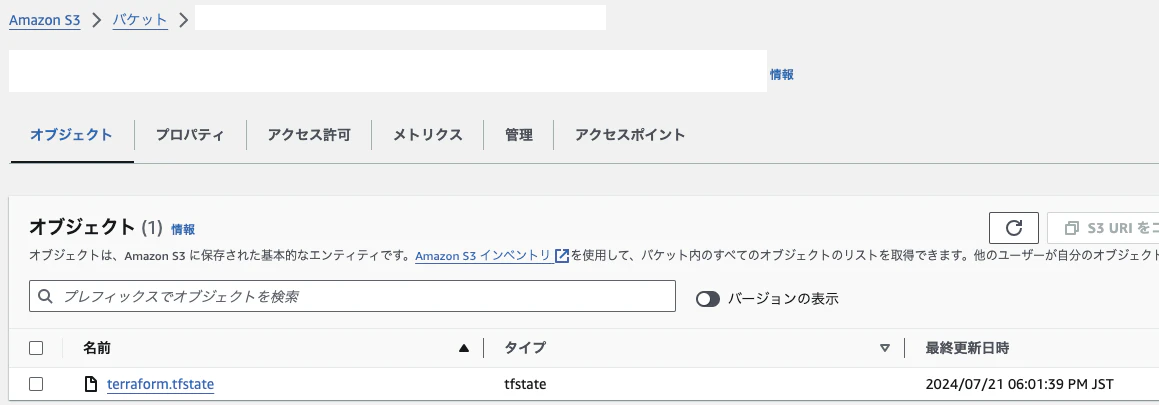
Task: Click the external link icon after インベントリ
Action: tap(562, 256)
